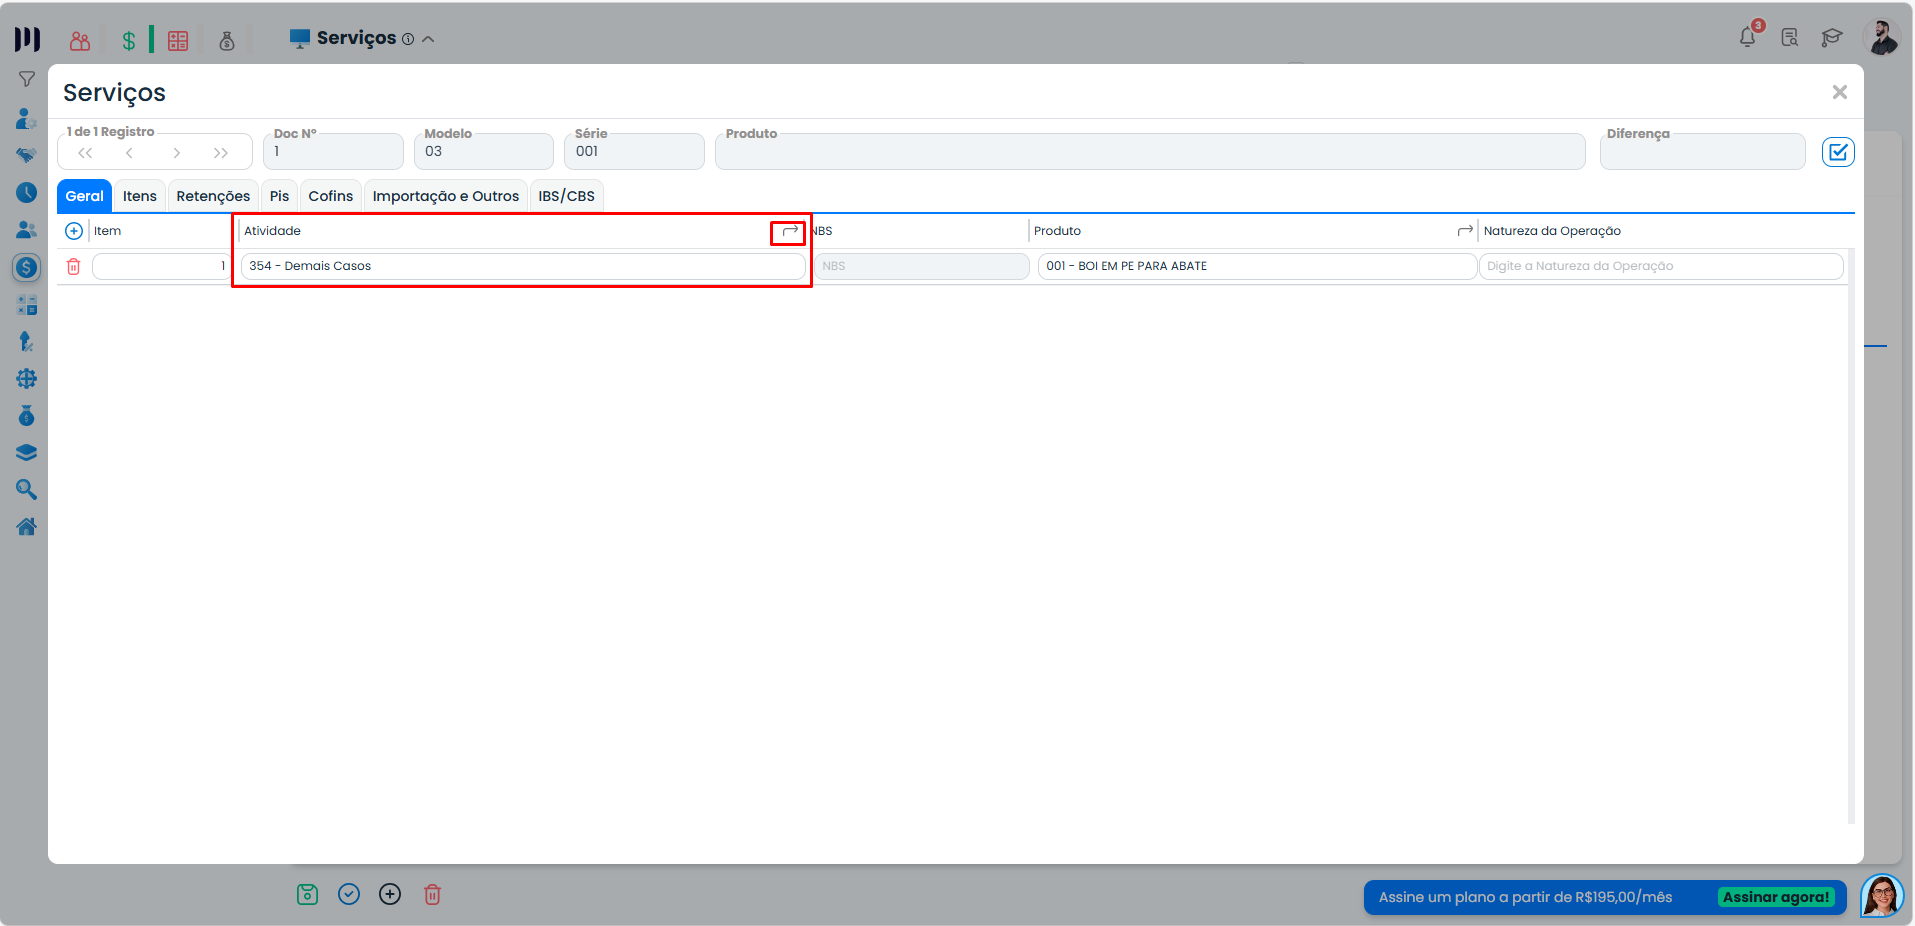
Task: Delete item row 1 with trash icon
Action: (x=73, y=266)
